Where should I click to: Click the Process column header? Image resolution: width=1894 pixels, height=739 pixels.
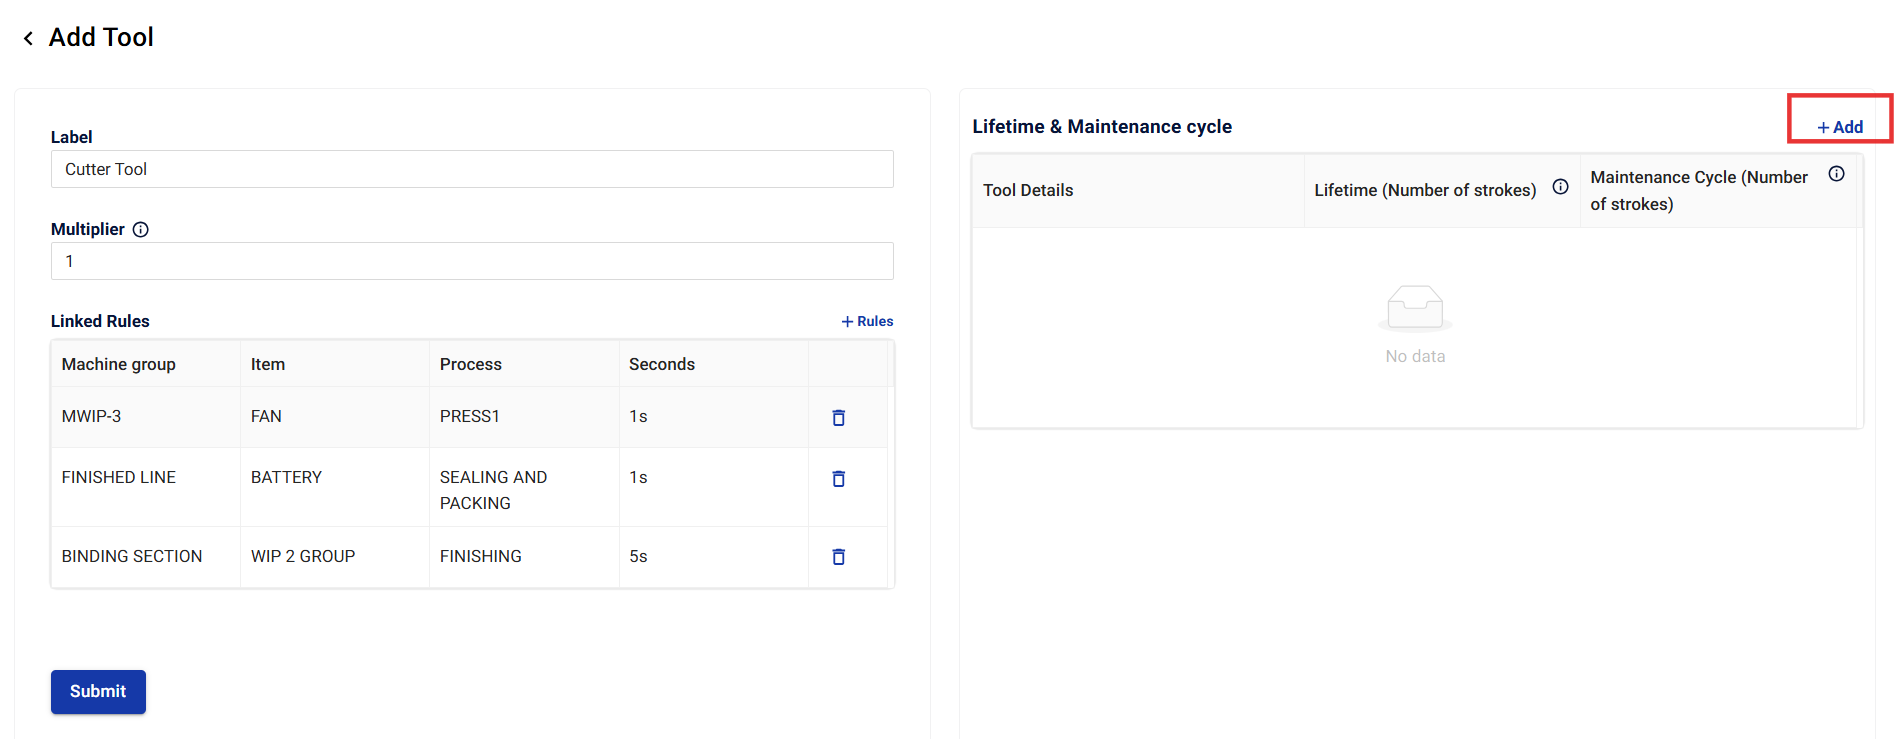[x=471, y=364]
